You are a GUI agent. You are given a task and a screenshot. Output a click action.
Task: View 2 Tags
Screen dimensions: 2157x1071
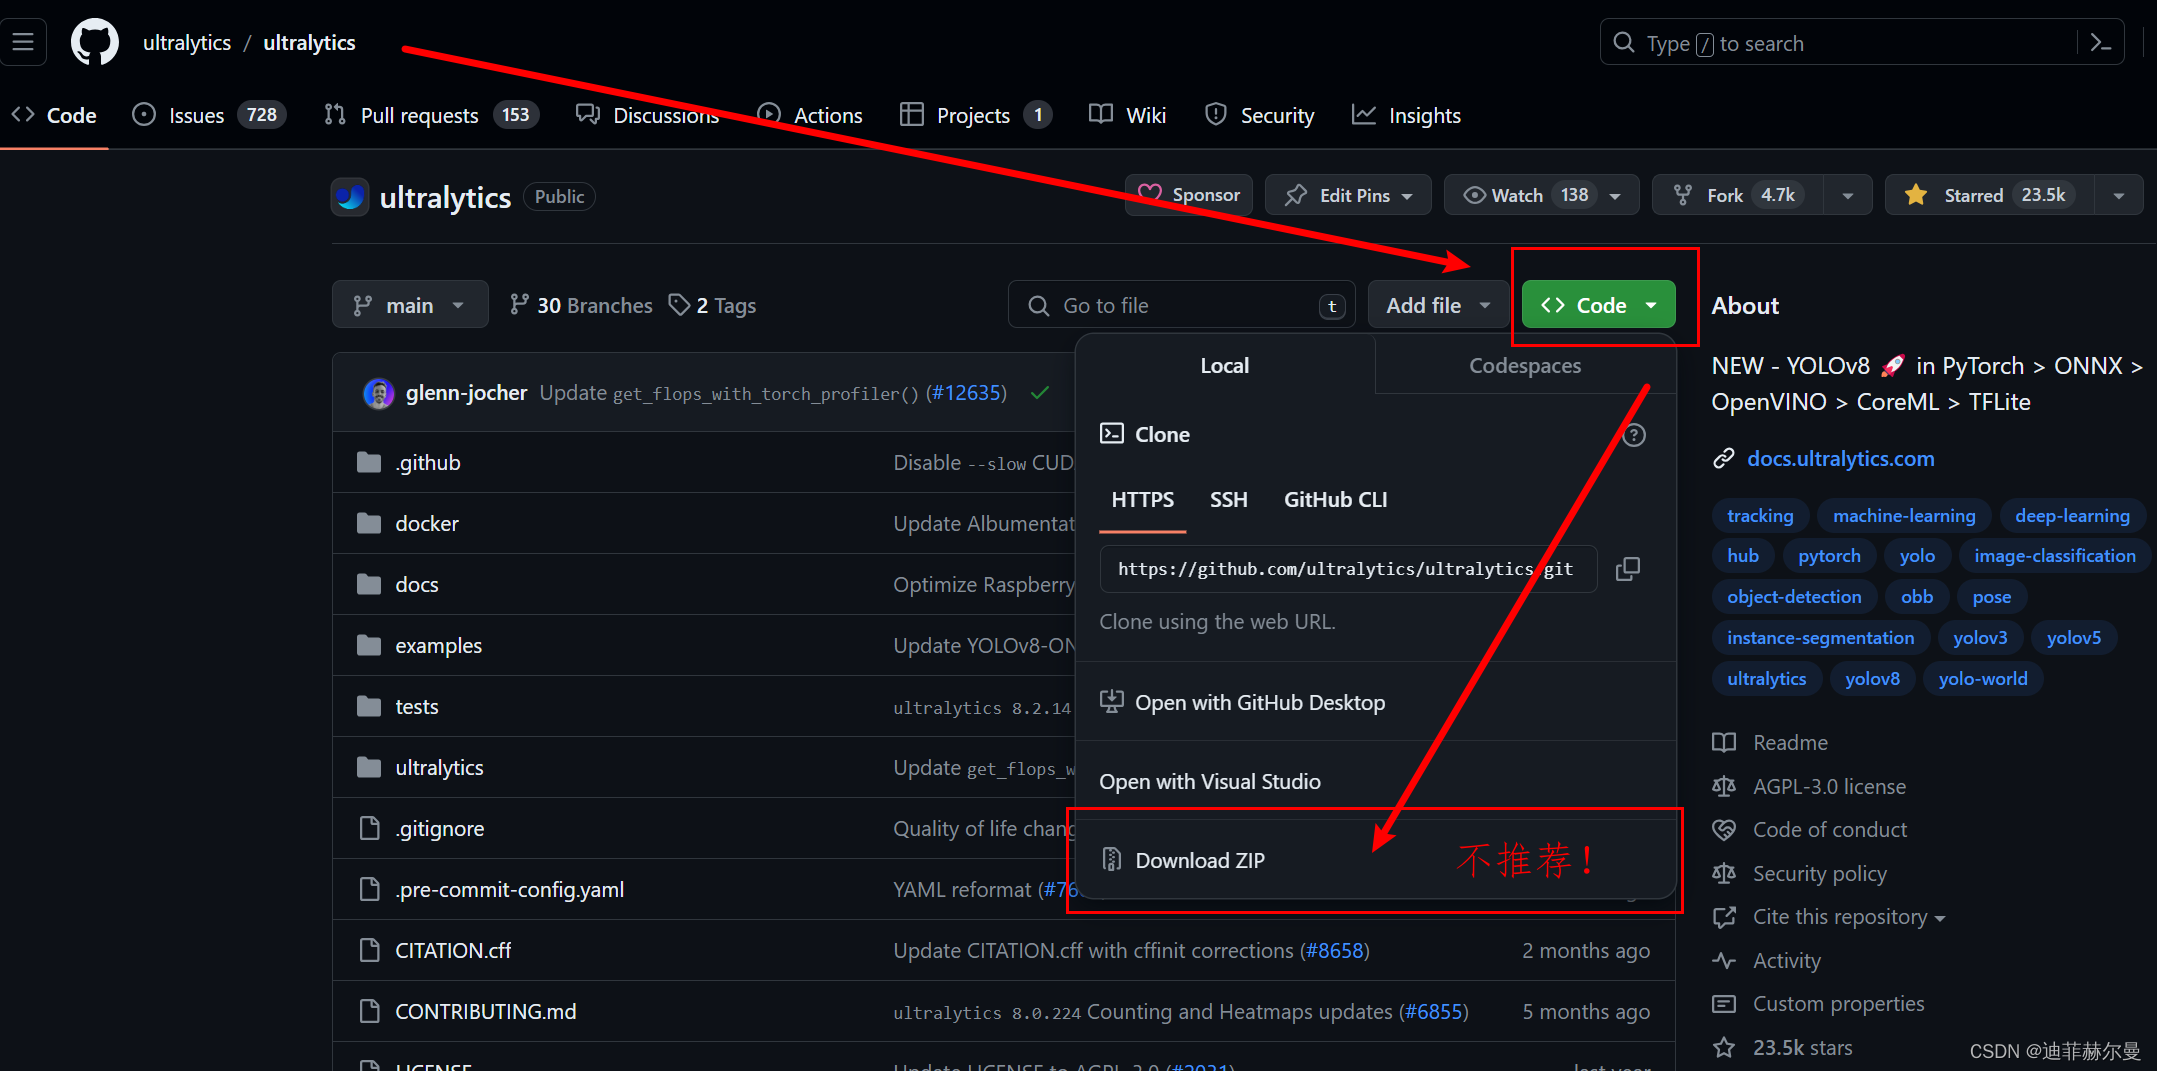point(712,305)
